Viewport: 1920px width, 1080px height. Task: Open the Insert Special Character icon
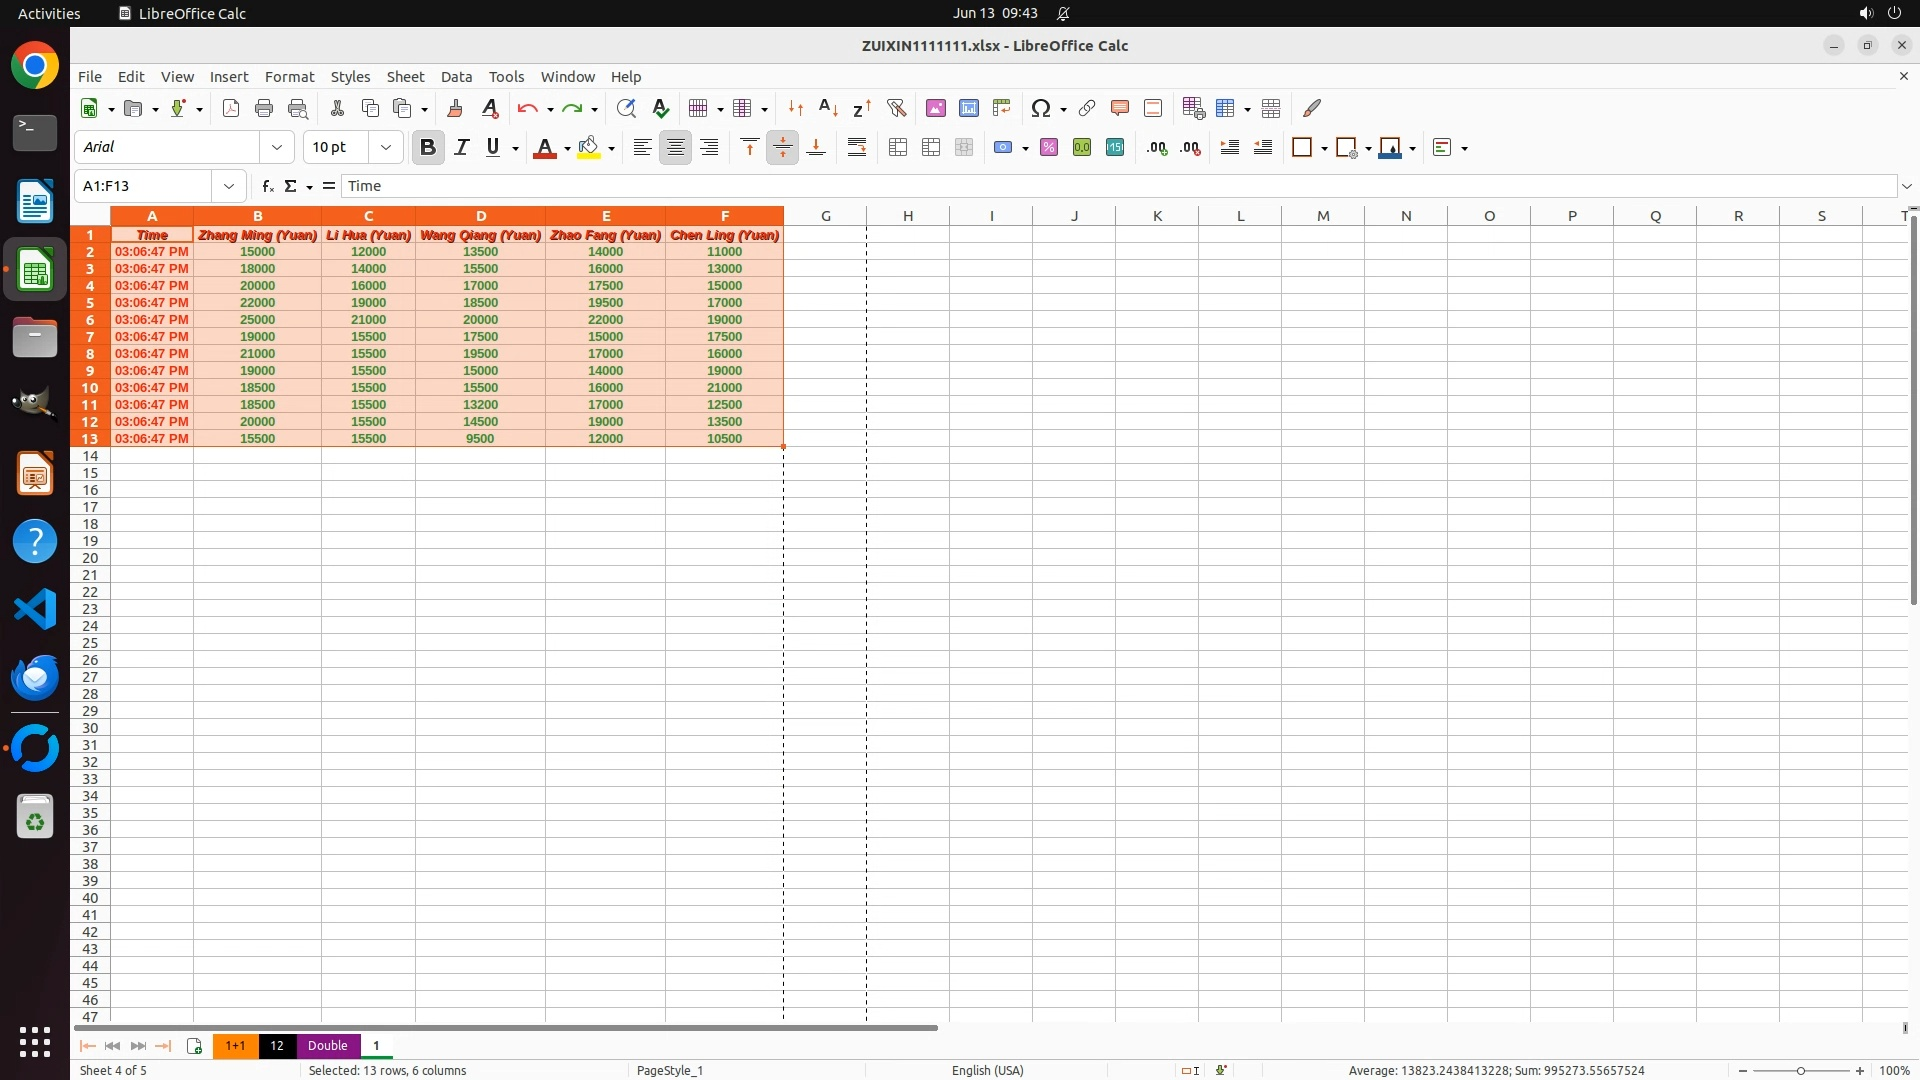(1040, 108)
